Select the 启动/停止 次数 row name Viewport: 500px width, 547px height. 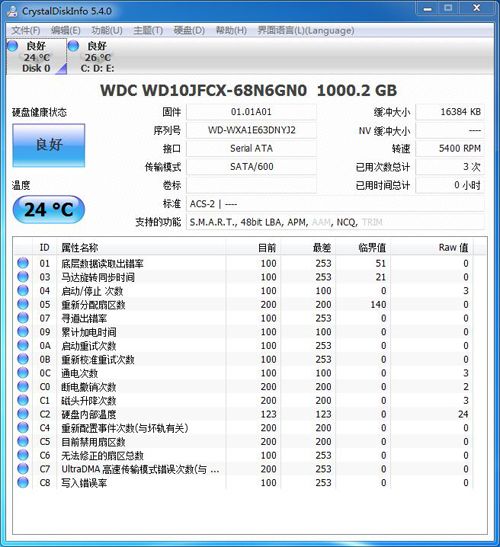point(92,291)
